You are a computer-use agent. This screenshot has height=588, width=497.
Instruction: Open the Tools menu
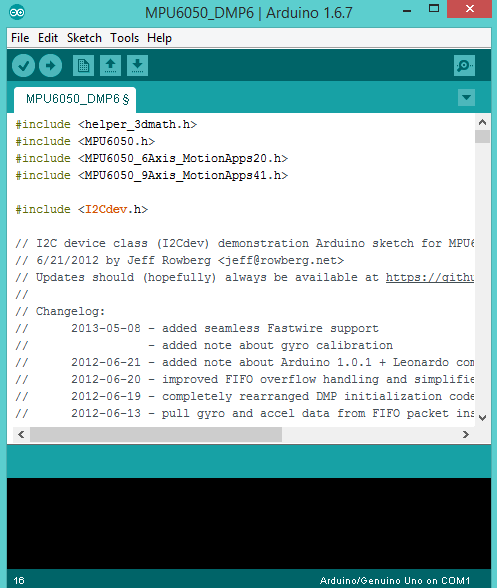click(124, 38)
